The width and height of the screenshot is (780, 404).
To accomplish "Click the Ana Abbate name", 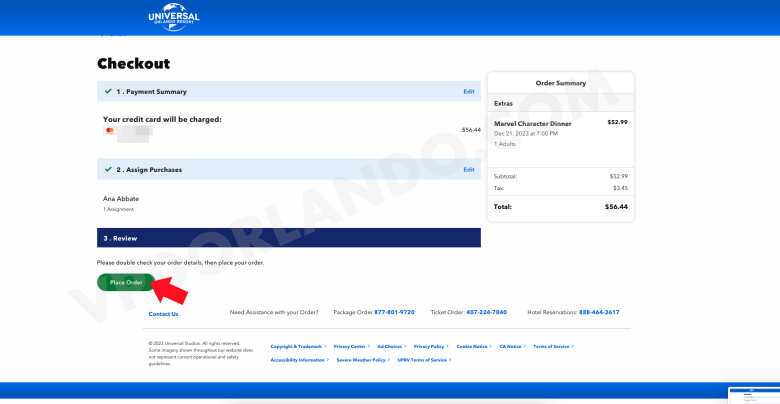I will [121, 199].
